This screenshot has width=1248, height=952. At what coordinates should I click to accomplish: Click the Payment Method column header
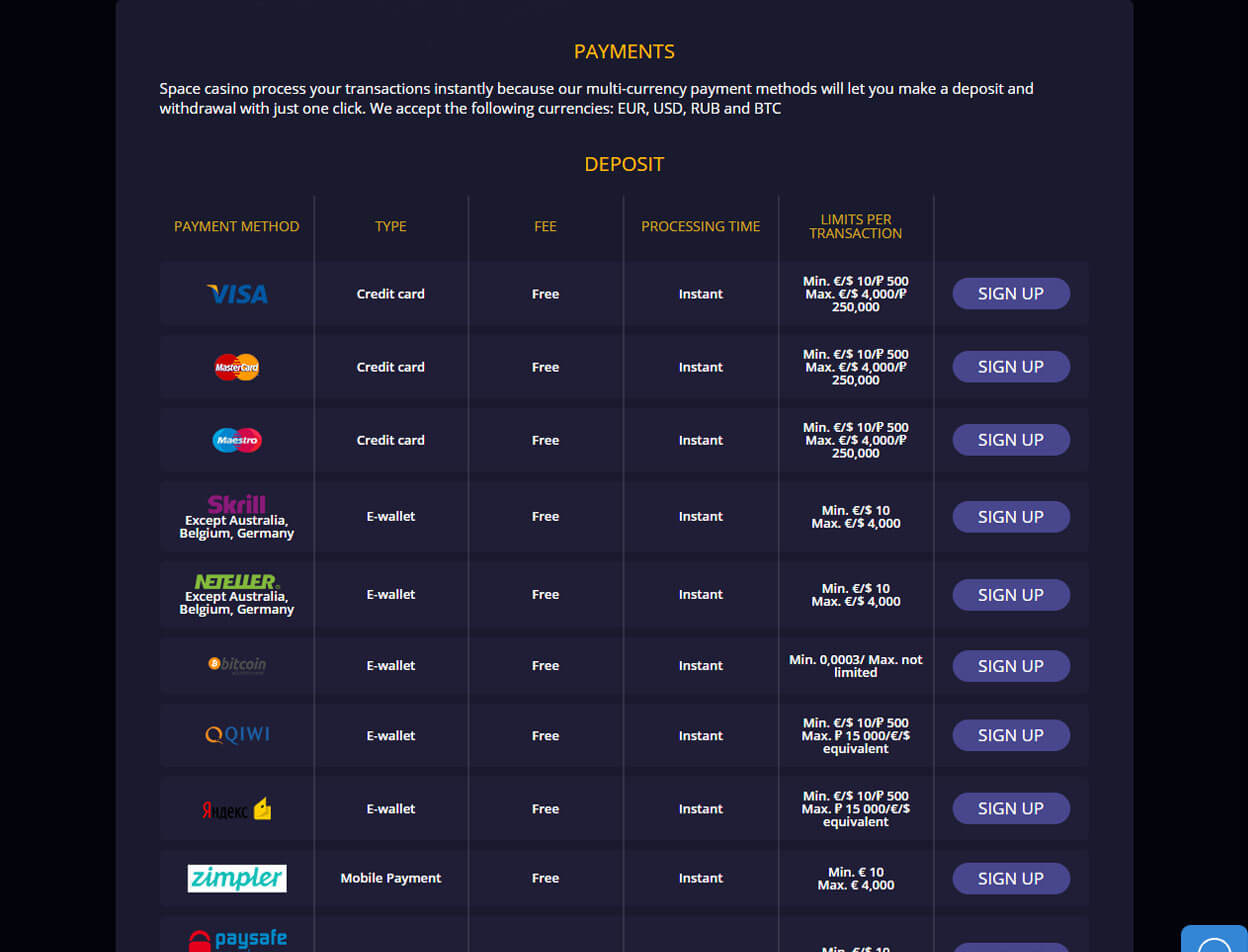237,227
